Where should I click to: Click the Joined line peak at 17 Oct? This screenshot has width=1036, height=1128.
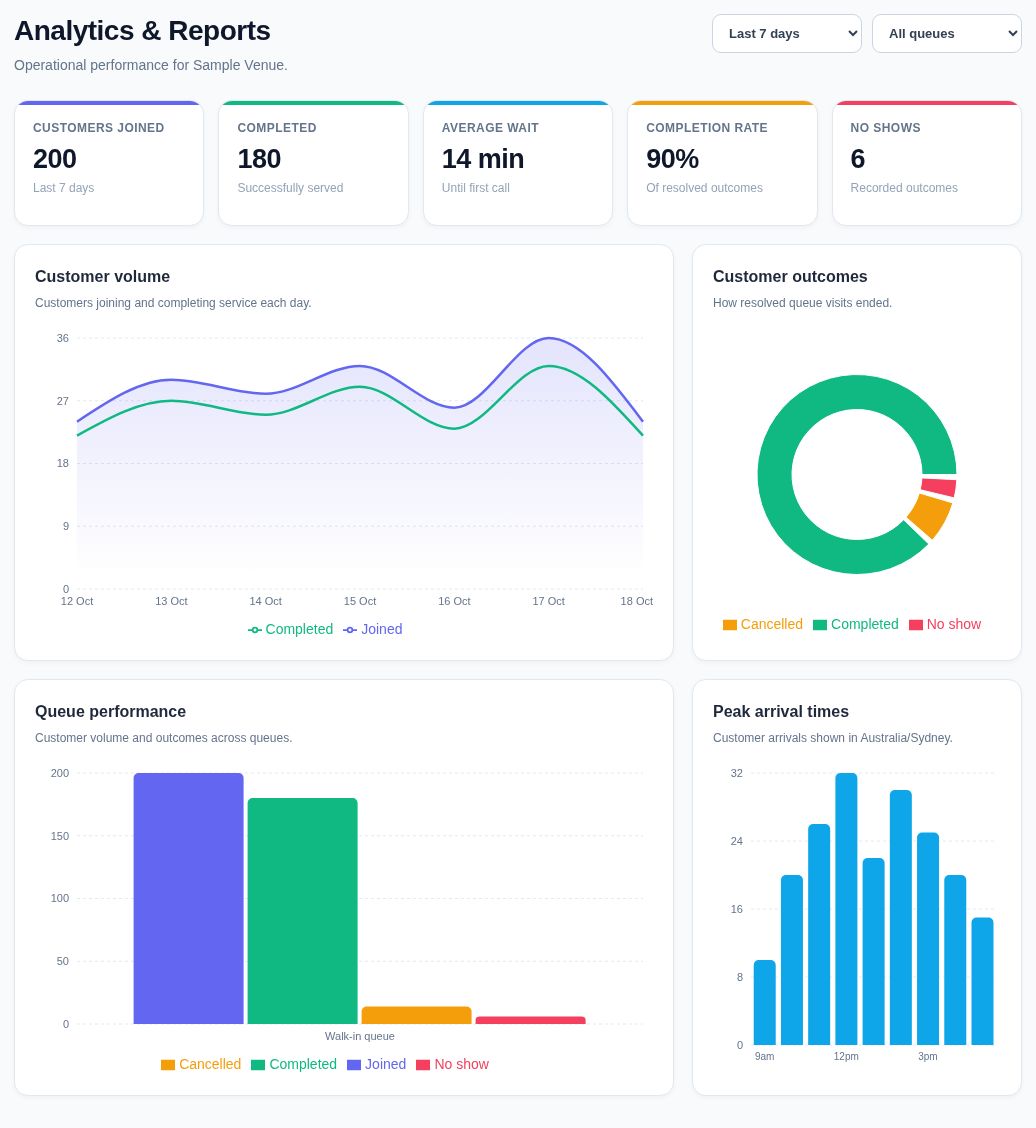[549, 338]
